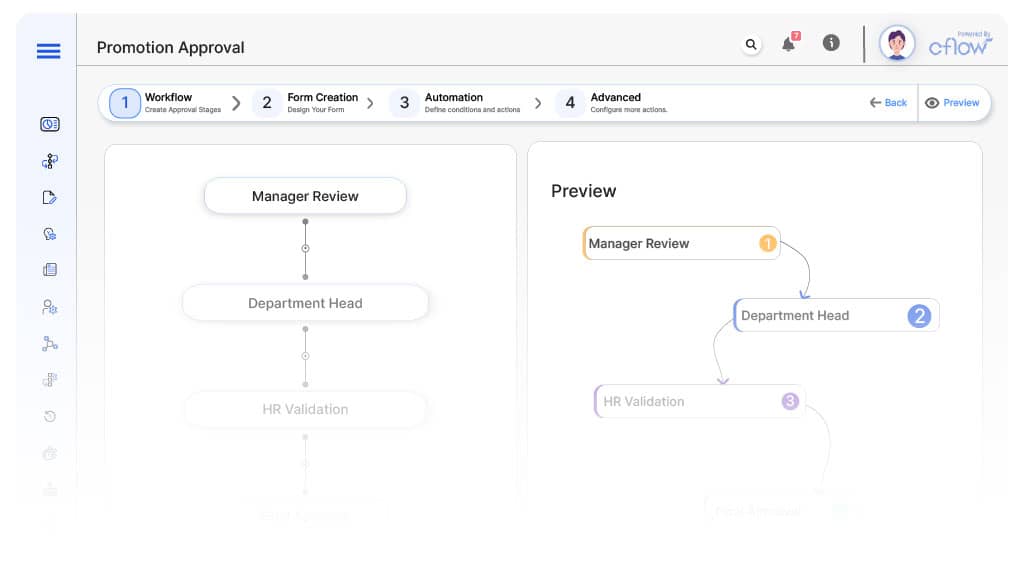Open the process flow sidebar icon
The height and width of the screenshot is (576, 1024).
click(50, 344)
